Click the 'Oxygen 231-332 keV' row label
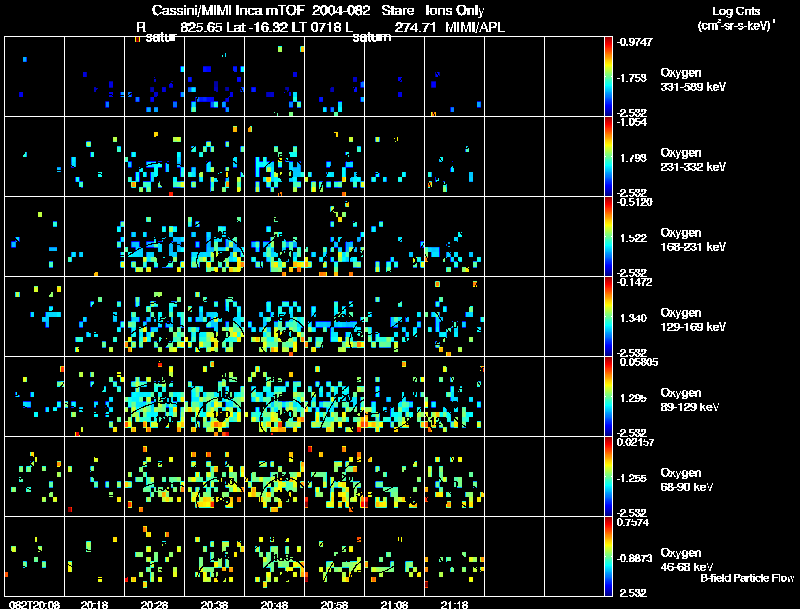 pos(693,160)
